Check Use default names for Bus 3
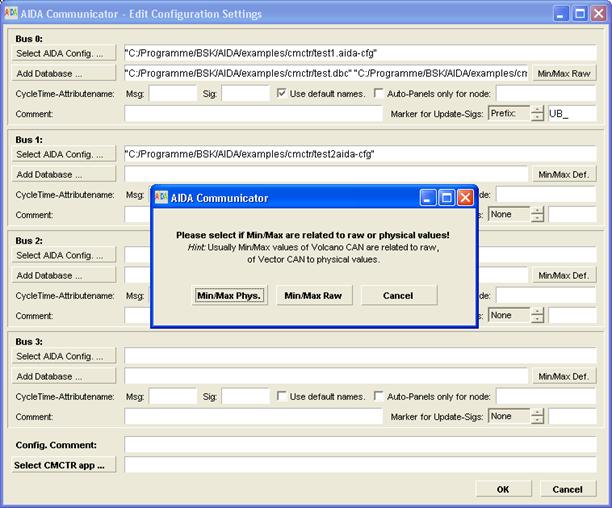This screenshot has height=508, width=612. click(281, 396)
